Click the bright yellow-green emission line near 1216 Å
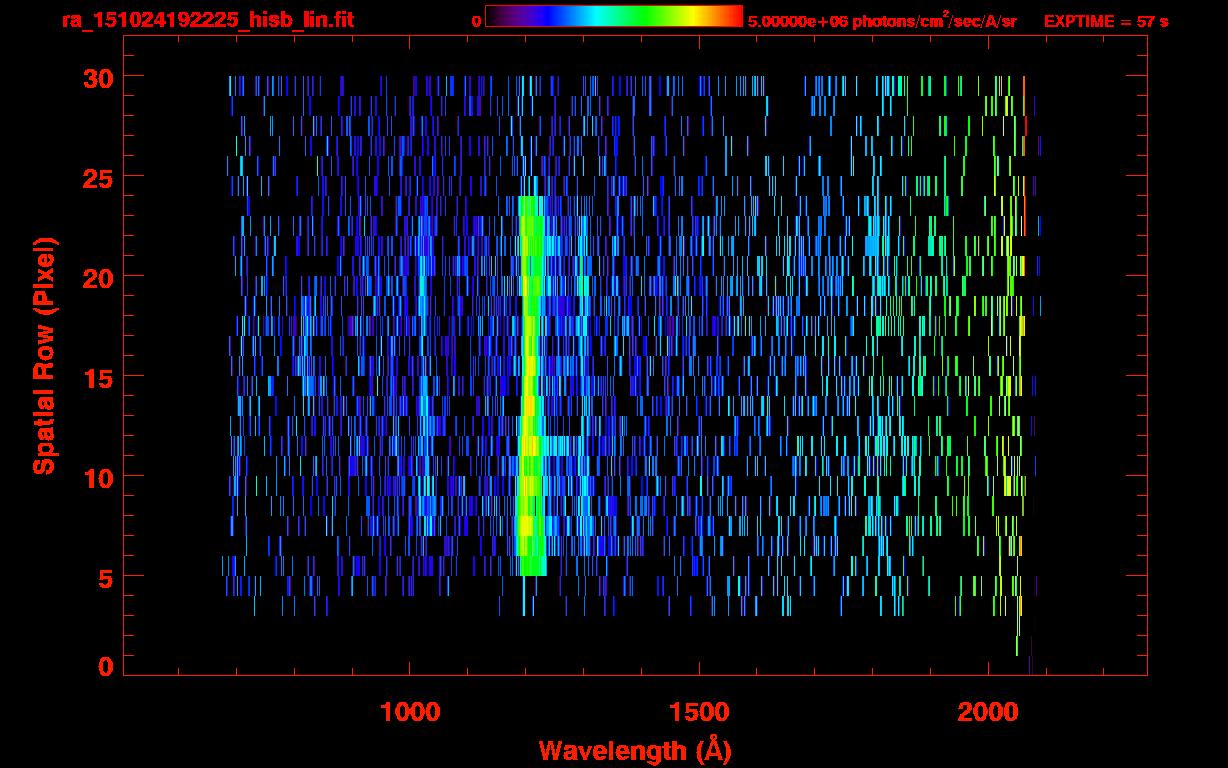The image size is (1228, 768). tap(532, 385)
